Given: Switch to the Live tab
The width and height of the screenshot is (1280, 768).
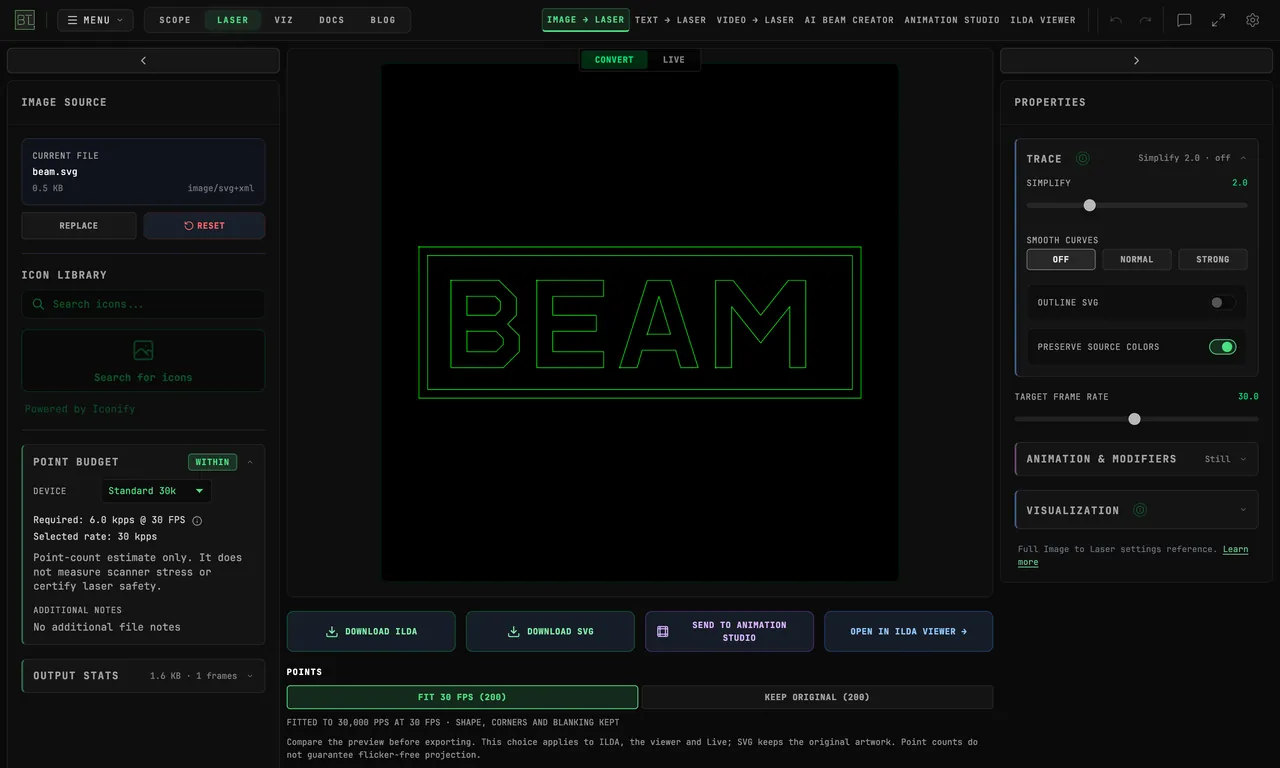Looking at the screenshot, I should (673, 60).
